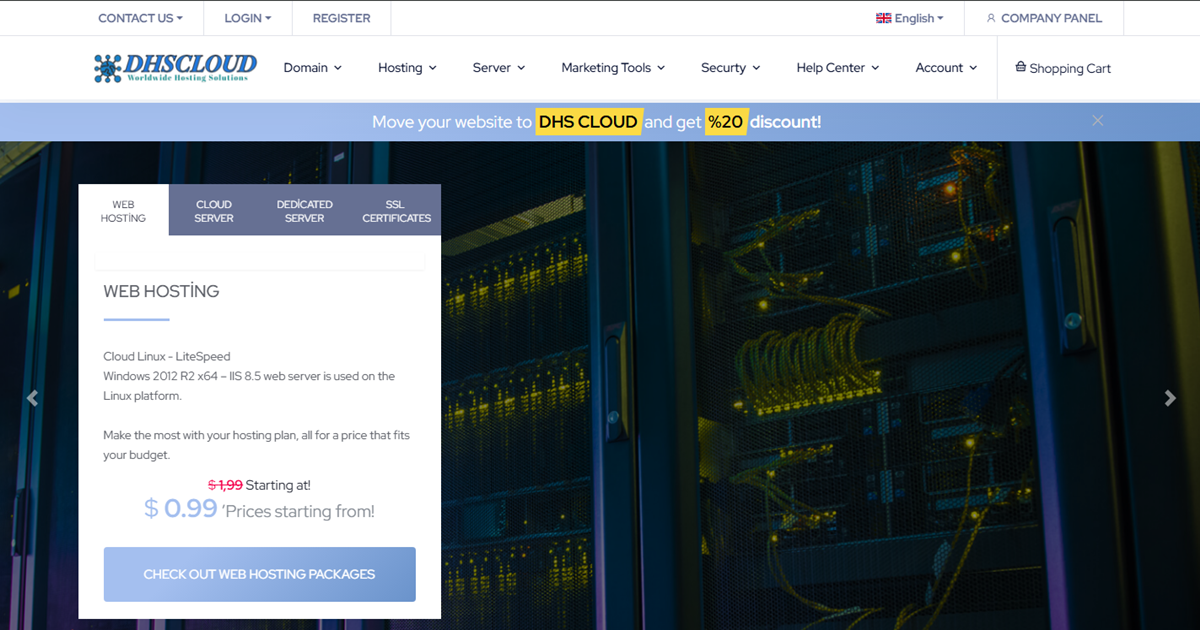Image resolution: width=1200 pixels, height=630 pixels.
Task: Click Check Out Web Hosting Packages button
Action: tap(259, 574)
